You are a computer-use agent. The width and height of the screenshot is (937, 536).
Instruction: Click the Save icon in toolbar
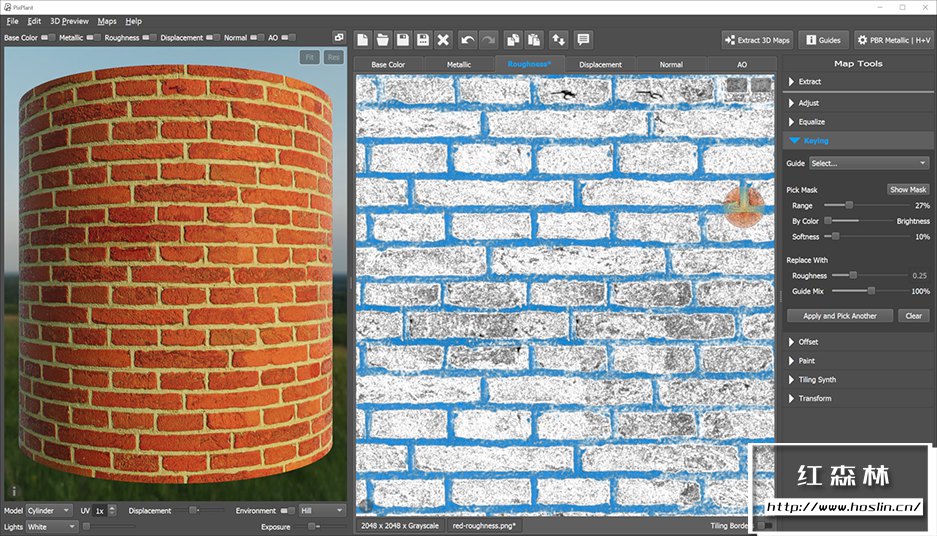[403, 40]
